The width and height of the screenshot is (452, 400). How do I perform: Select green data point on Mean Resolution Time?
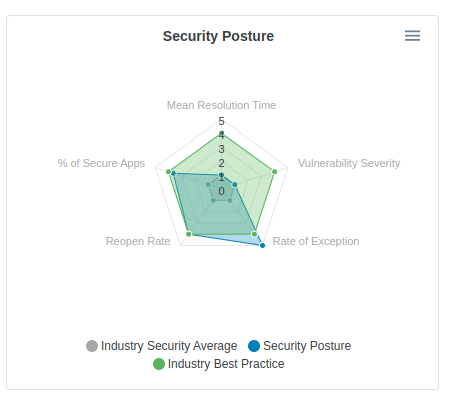coord(221,134)
